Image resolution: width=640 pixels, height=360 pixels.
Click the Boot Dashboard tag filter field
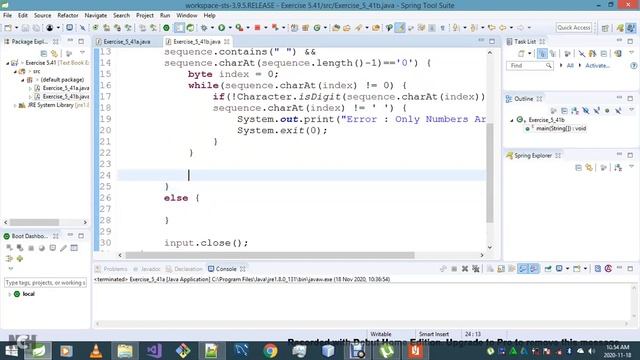click(x=45, y=282)
